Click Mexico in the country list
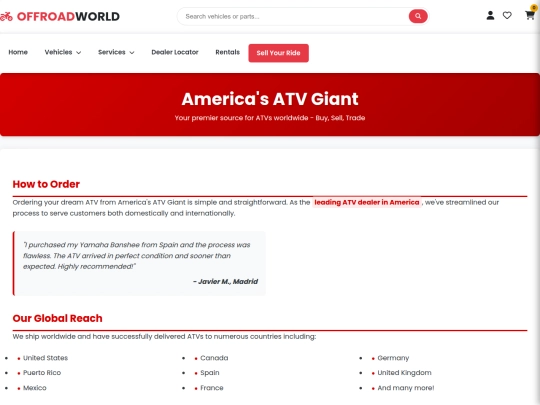 [35, 388]
